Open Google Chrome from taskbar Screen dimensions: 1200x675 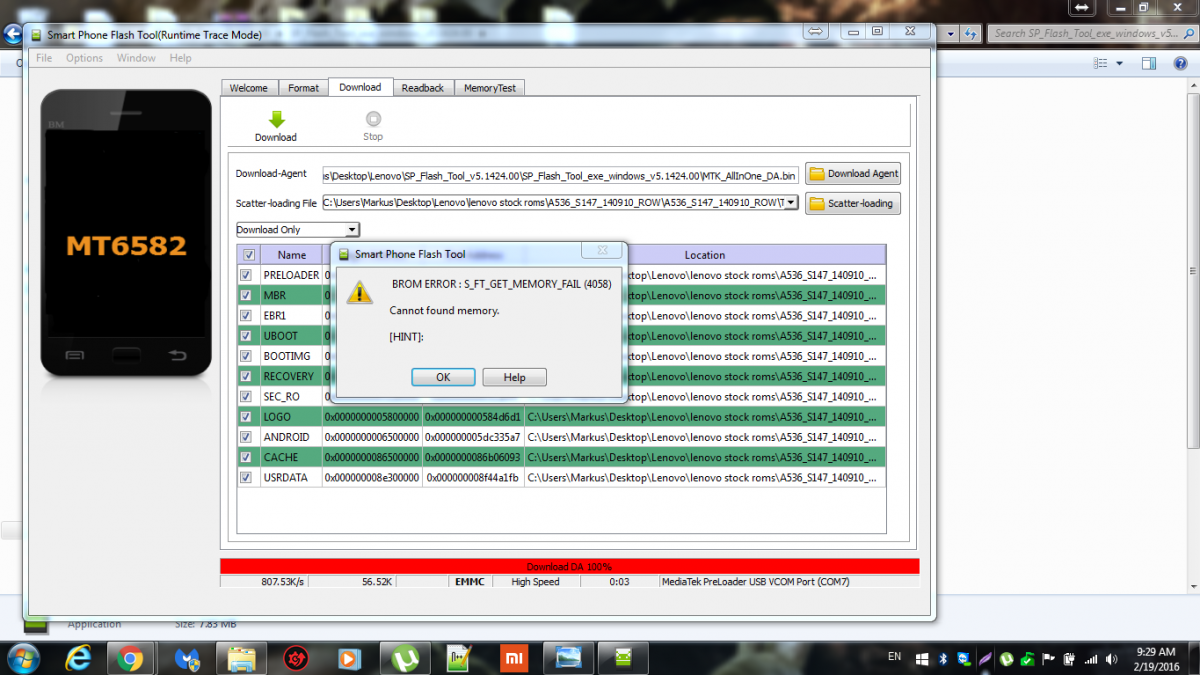pyautogui.click(x=129, y=658)
